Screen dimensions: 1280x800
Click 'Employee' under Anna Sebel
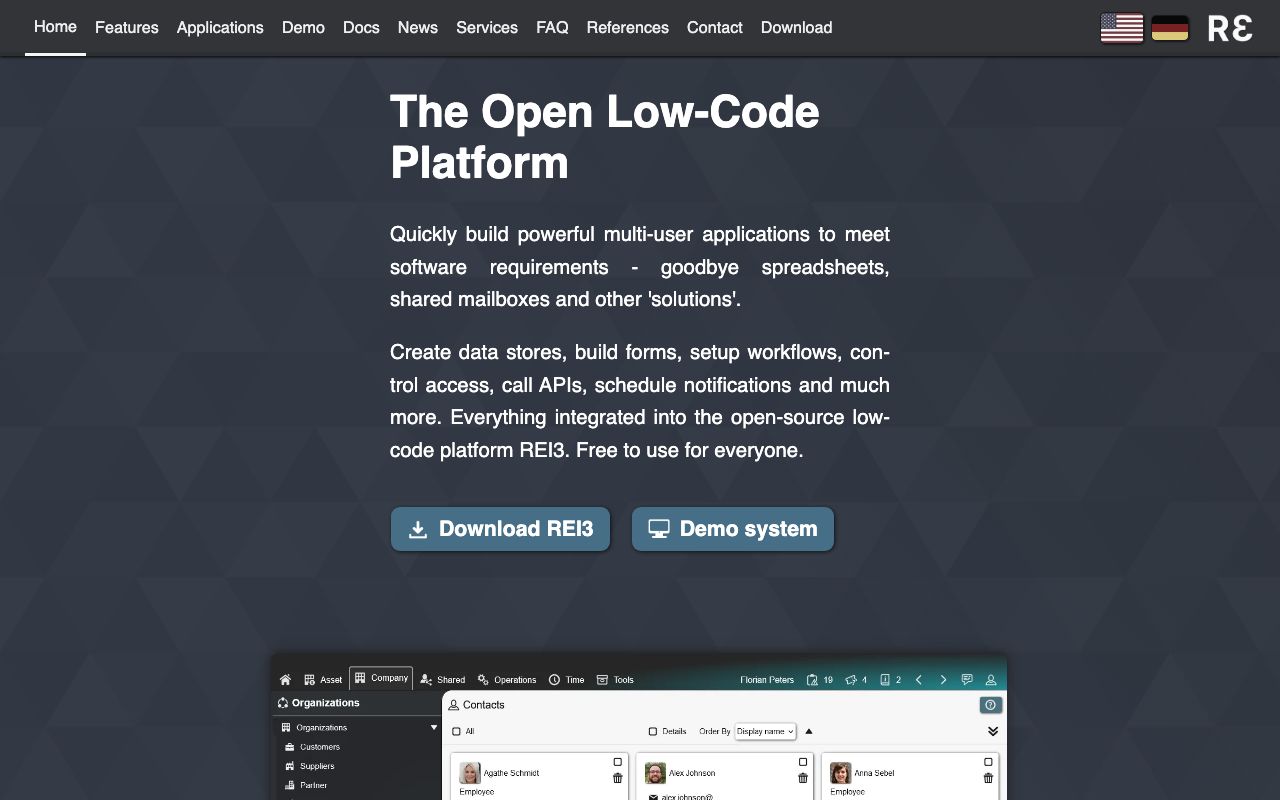[847, 792]
